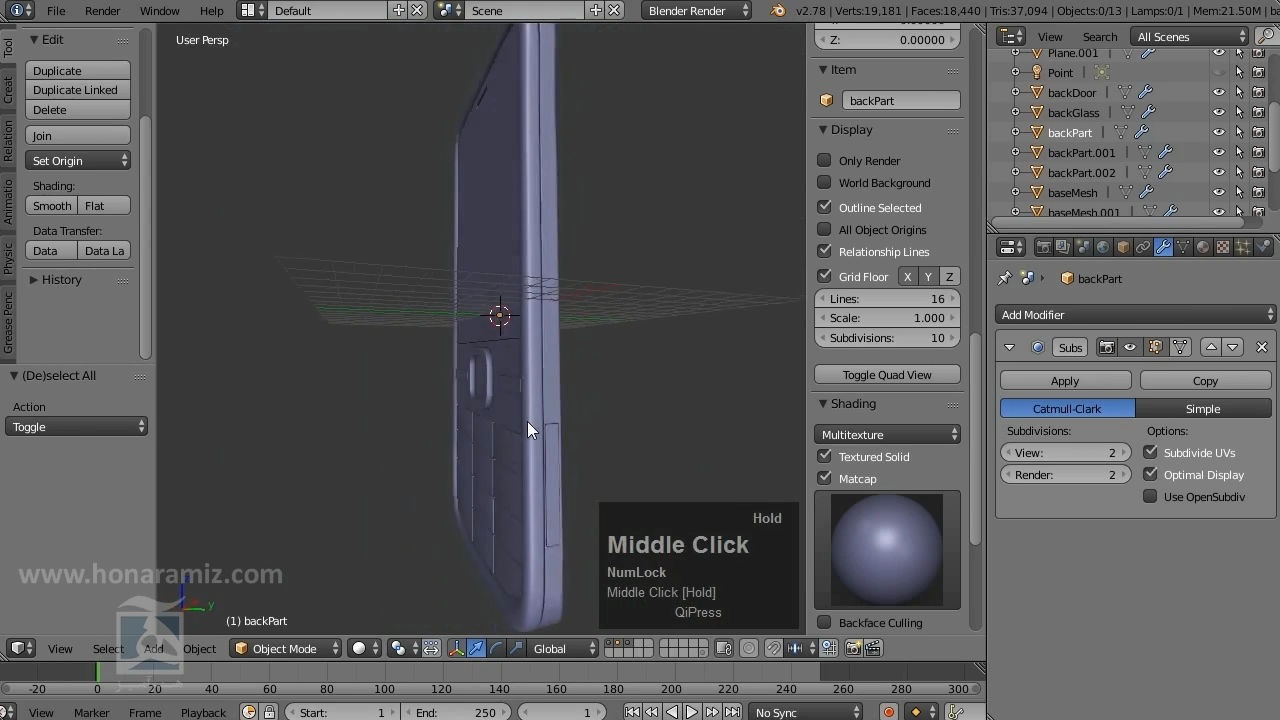
Task: Click the pin icon beside the backPart breadcrumb
Action: (x=1005, y=279)
